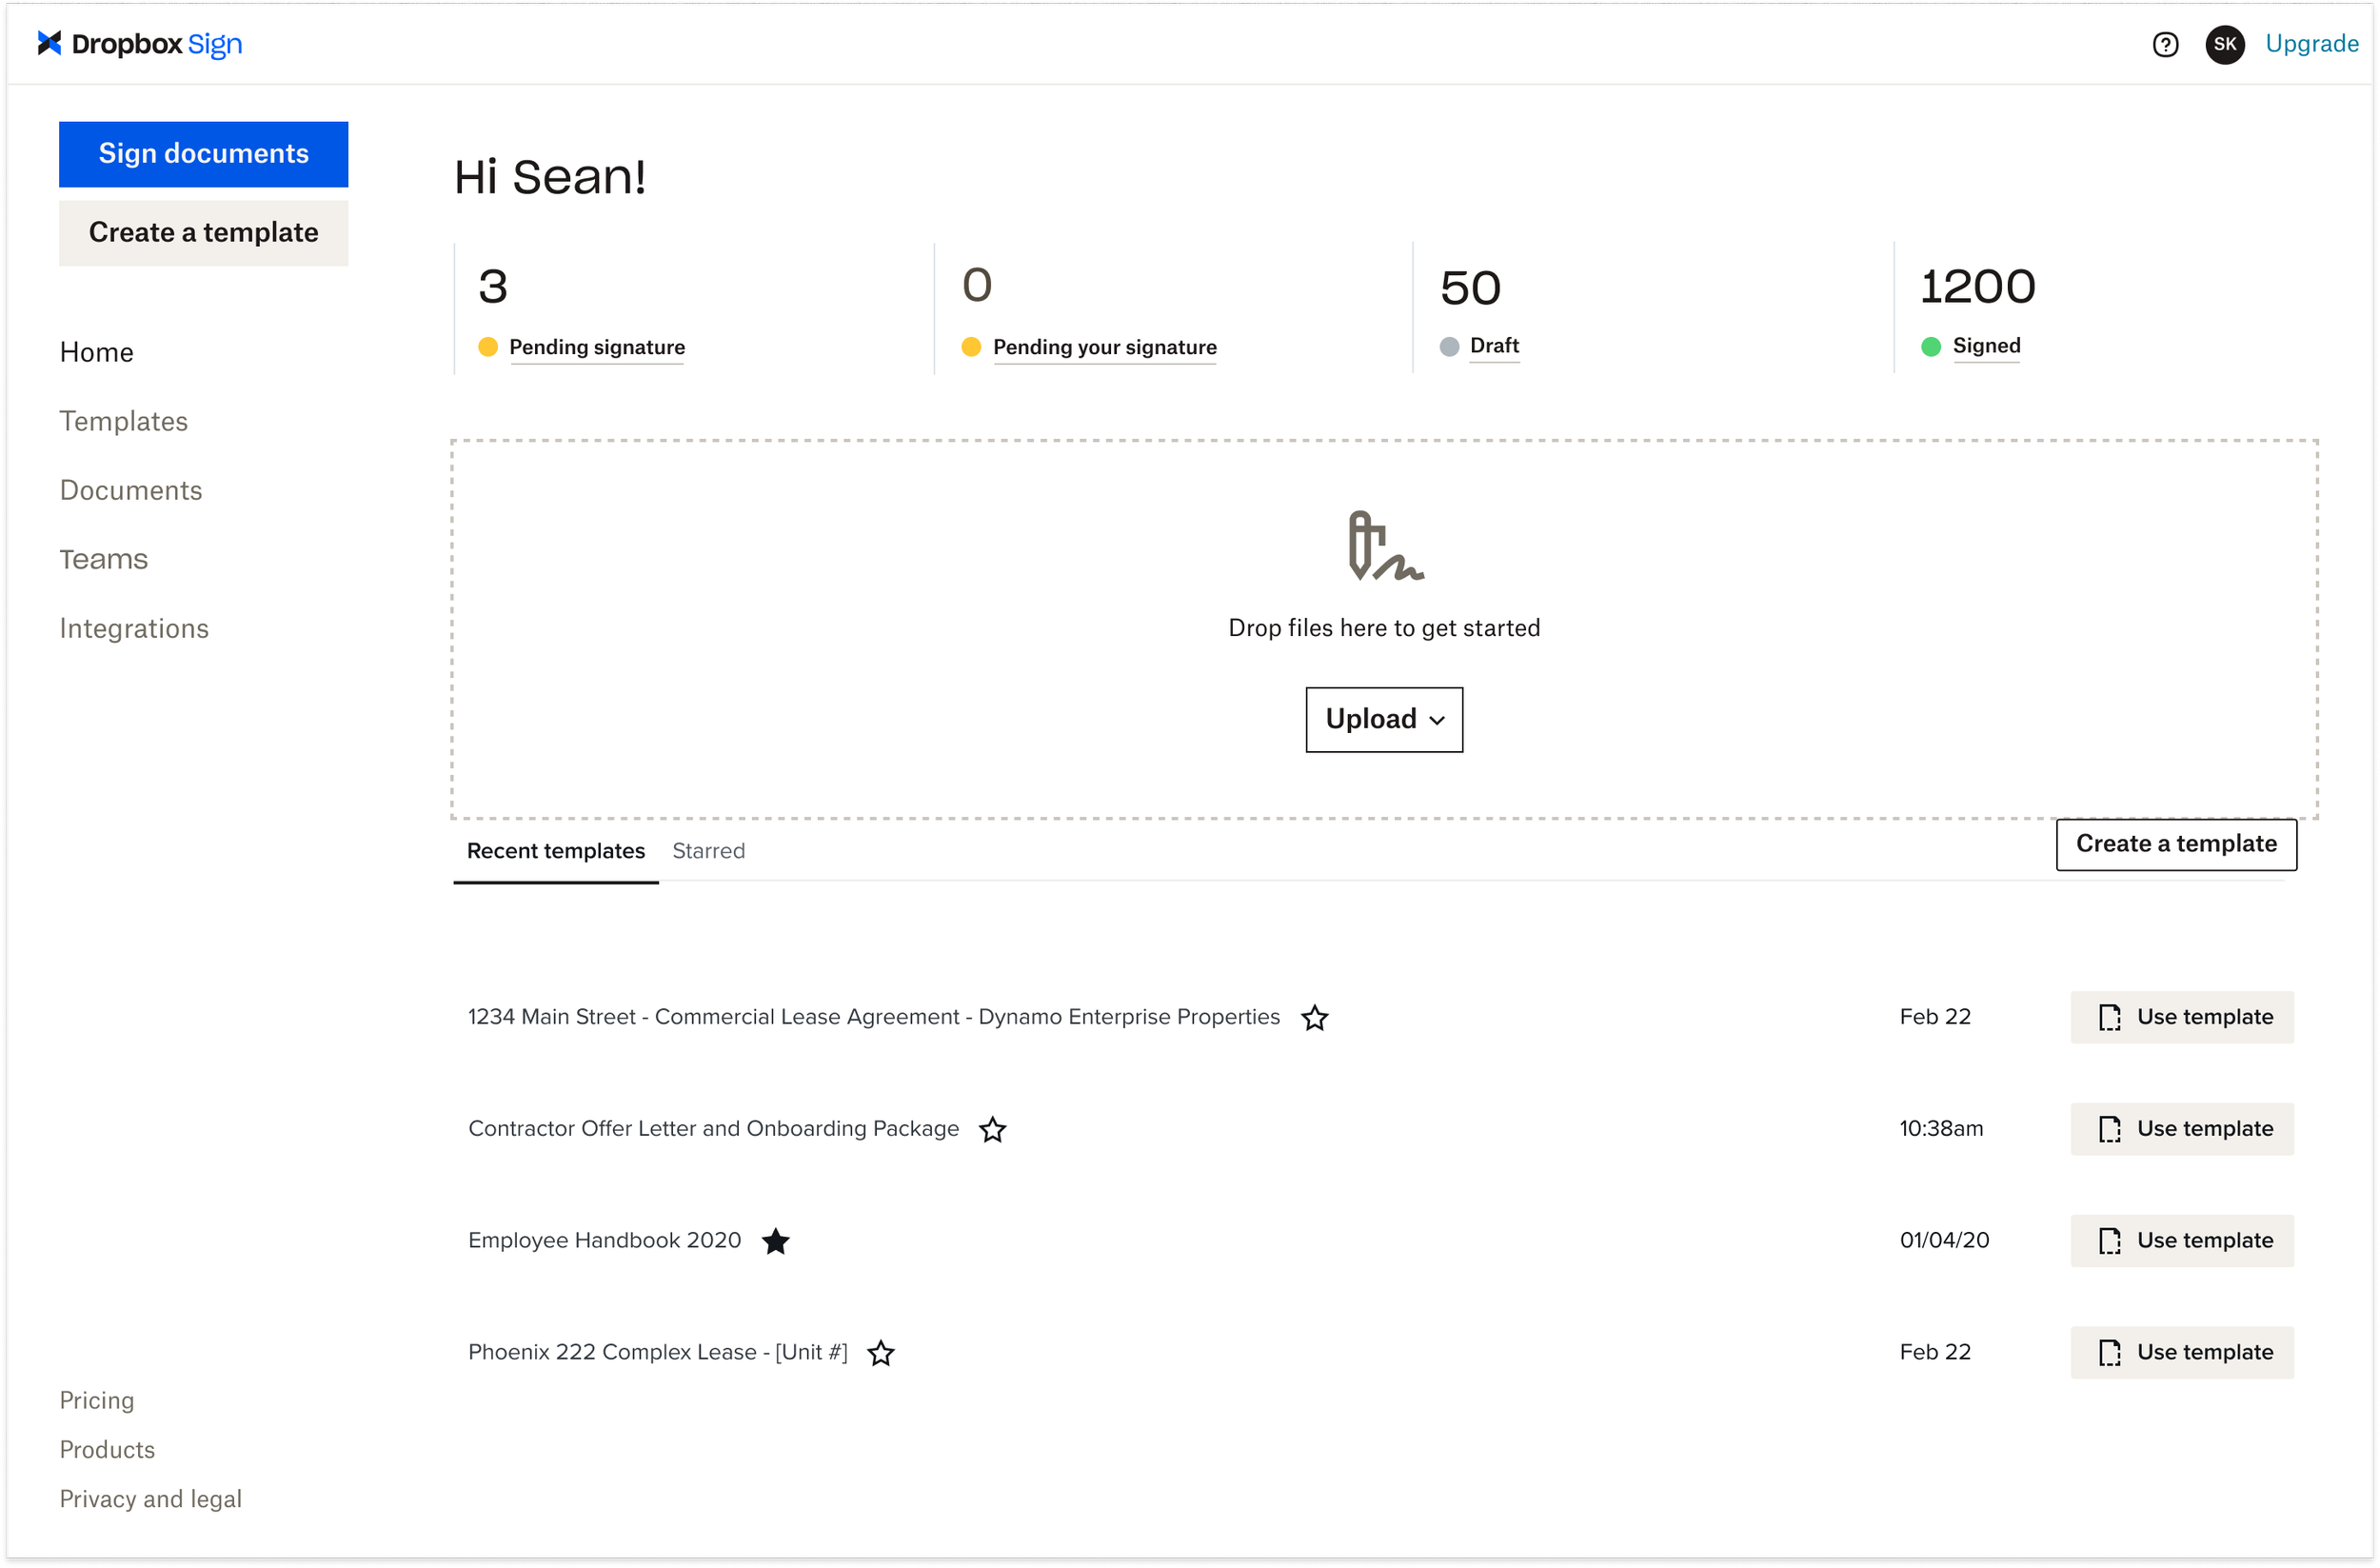
Task: Click Create a template above template list
Action: pyautogui.click(x=2175, y=844)
